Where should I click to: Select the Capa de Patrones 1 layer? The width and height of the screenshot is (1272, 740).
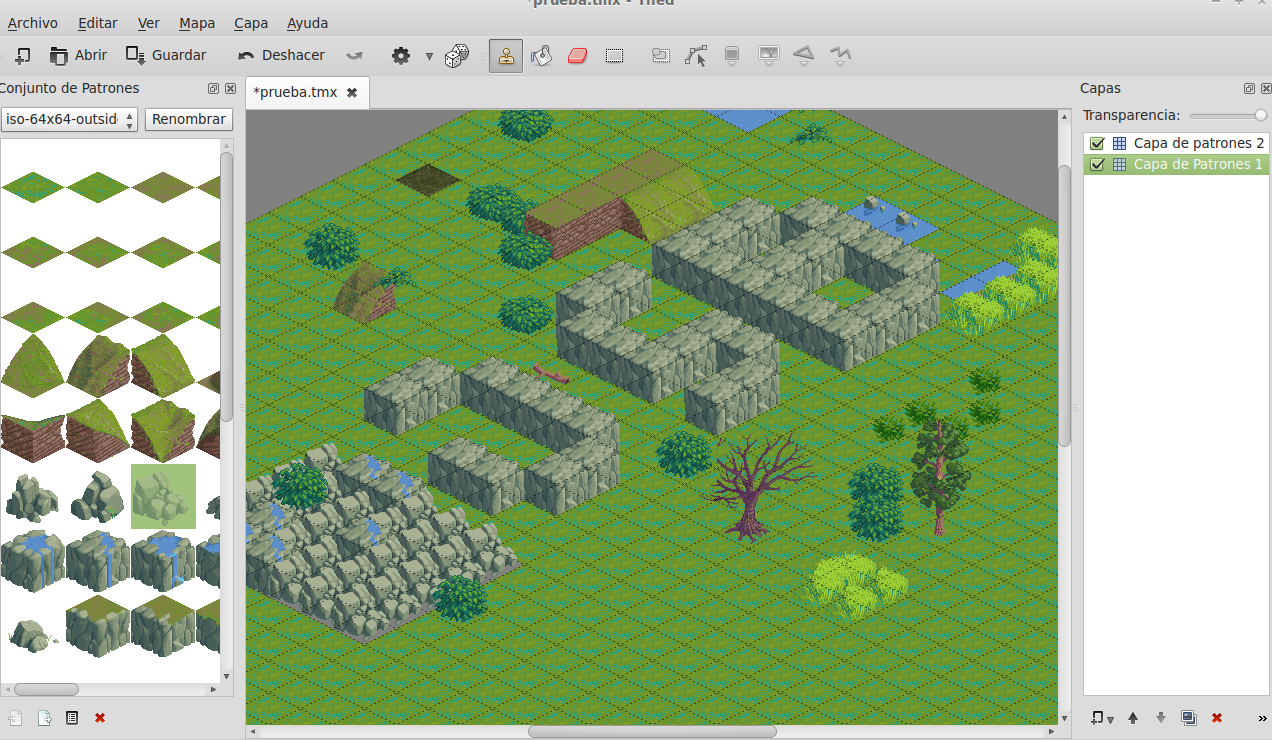pos(1176,164)
